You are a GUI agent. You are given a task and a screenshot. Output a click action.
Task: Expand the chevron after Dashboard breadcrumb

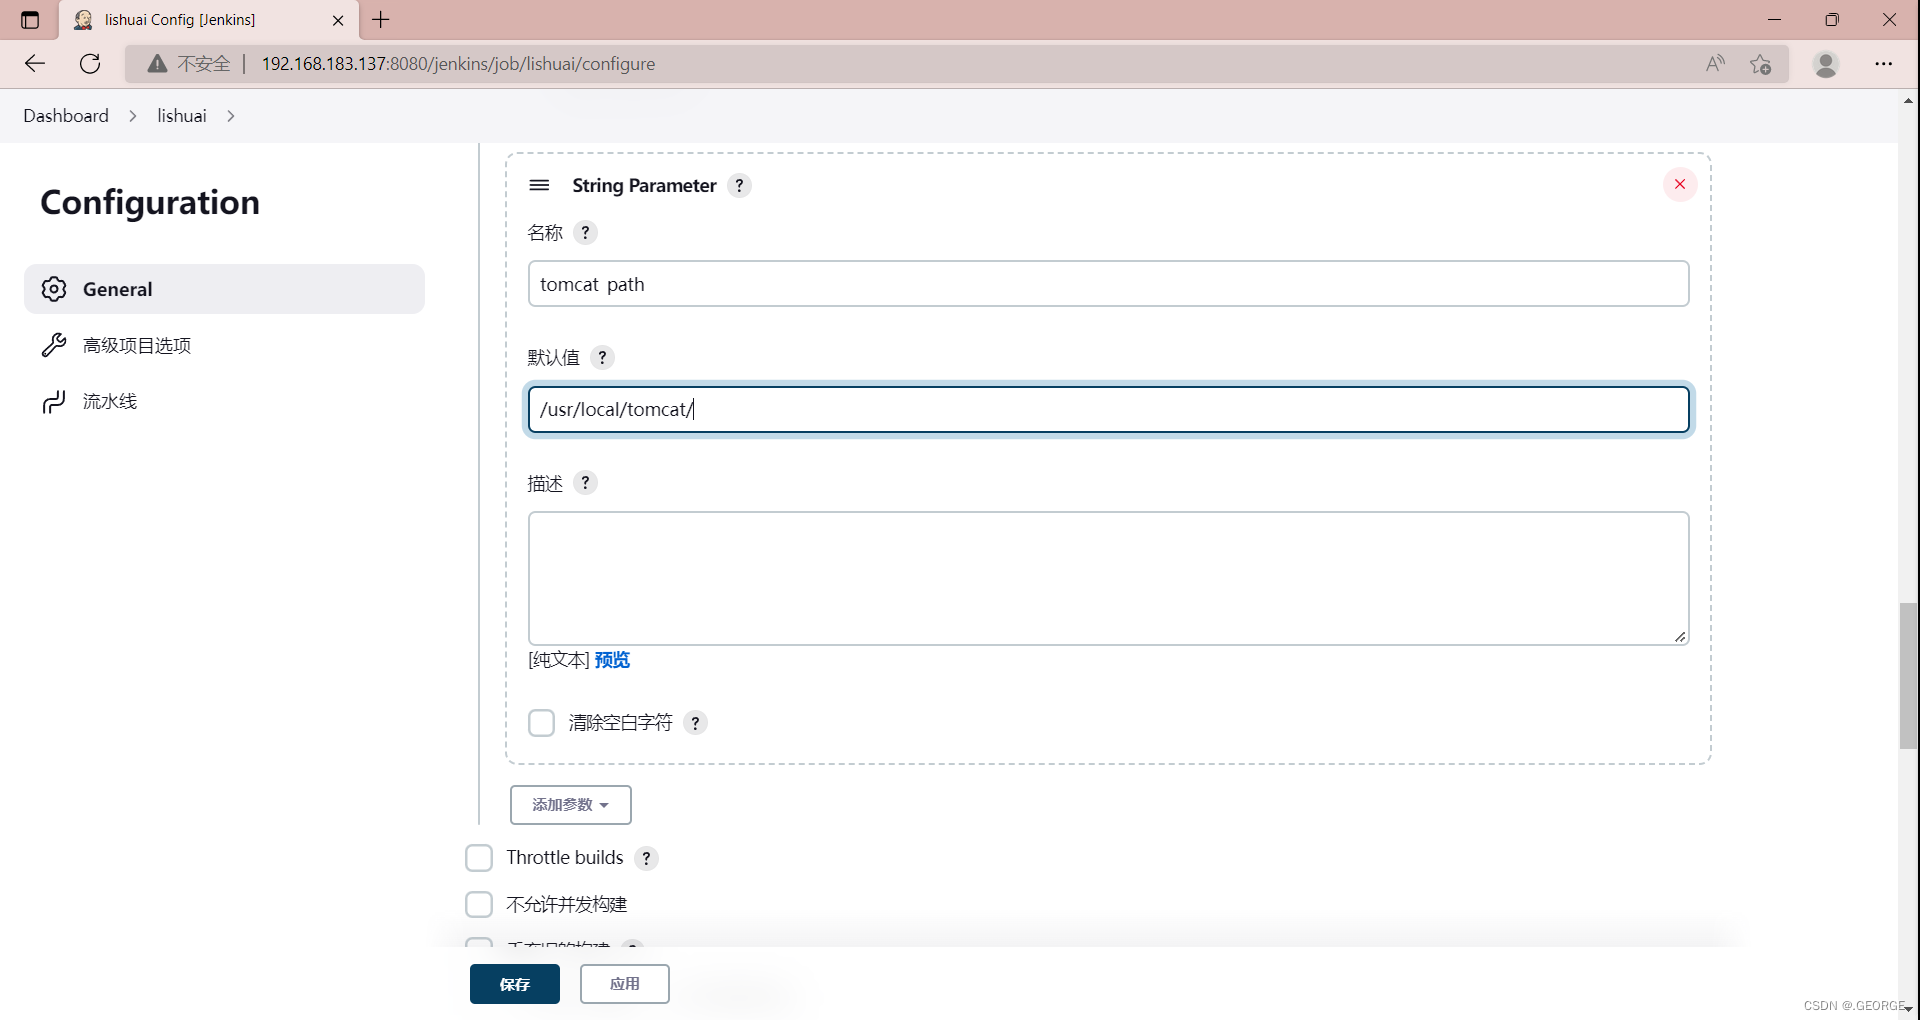133,116
